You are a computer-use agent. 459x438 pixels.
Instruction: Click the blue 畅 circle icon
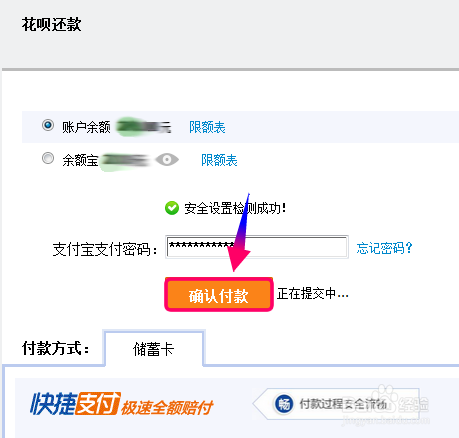click(284, 404)
